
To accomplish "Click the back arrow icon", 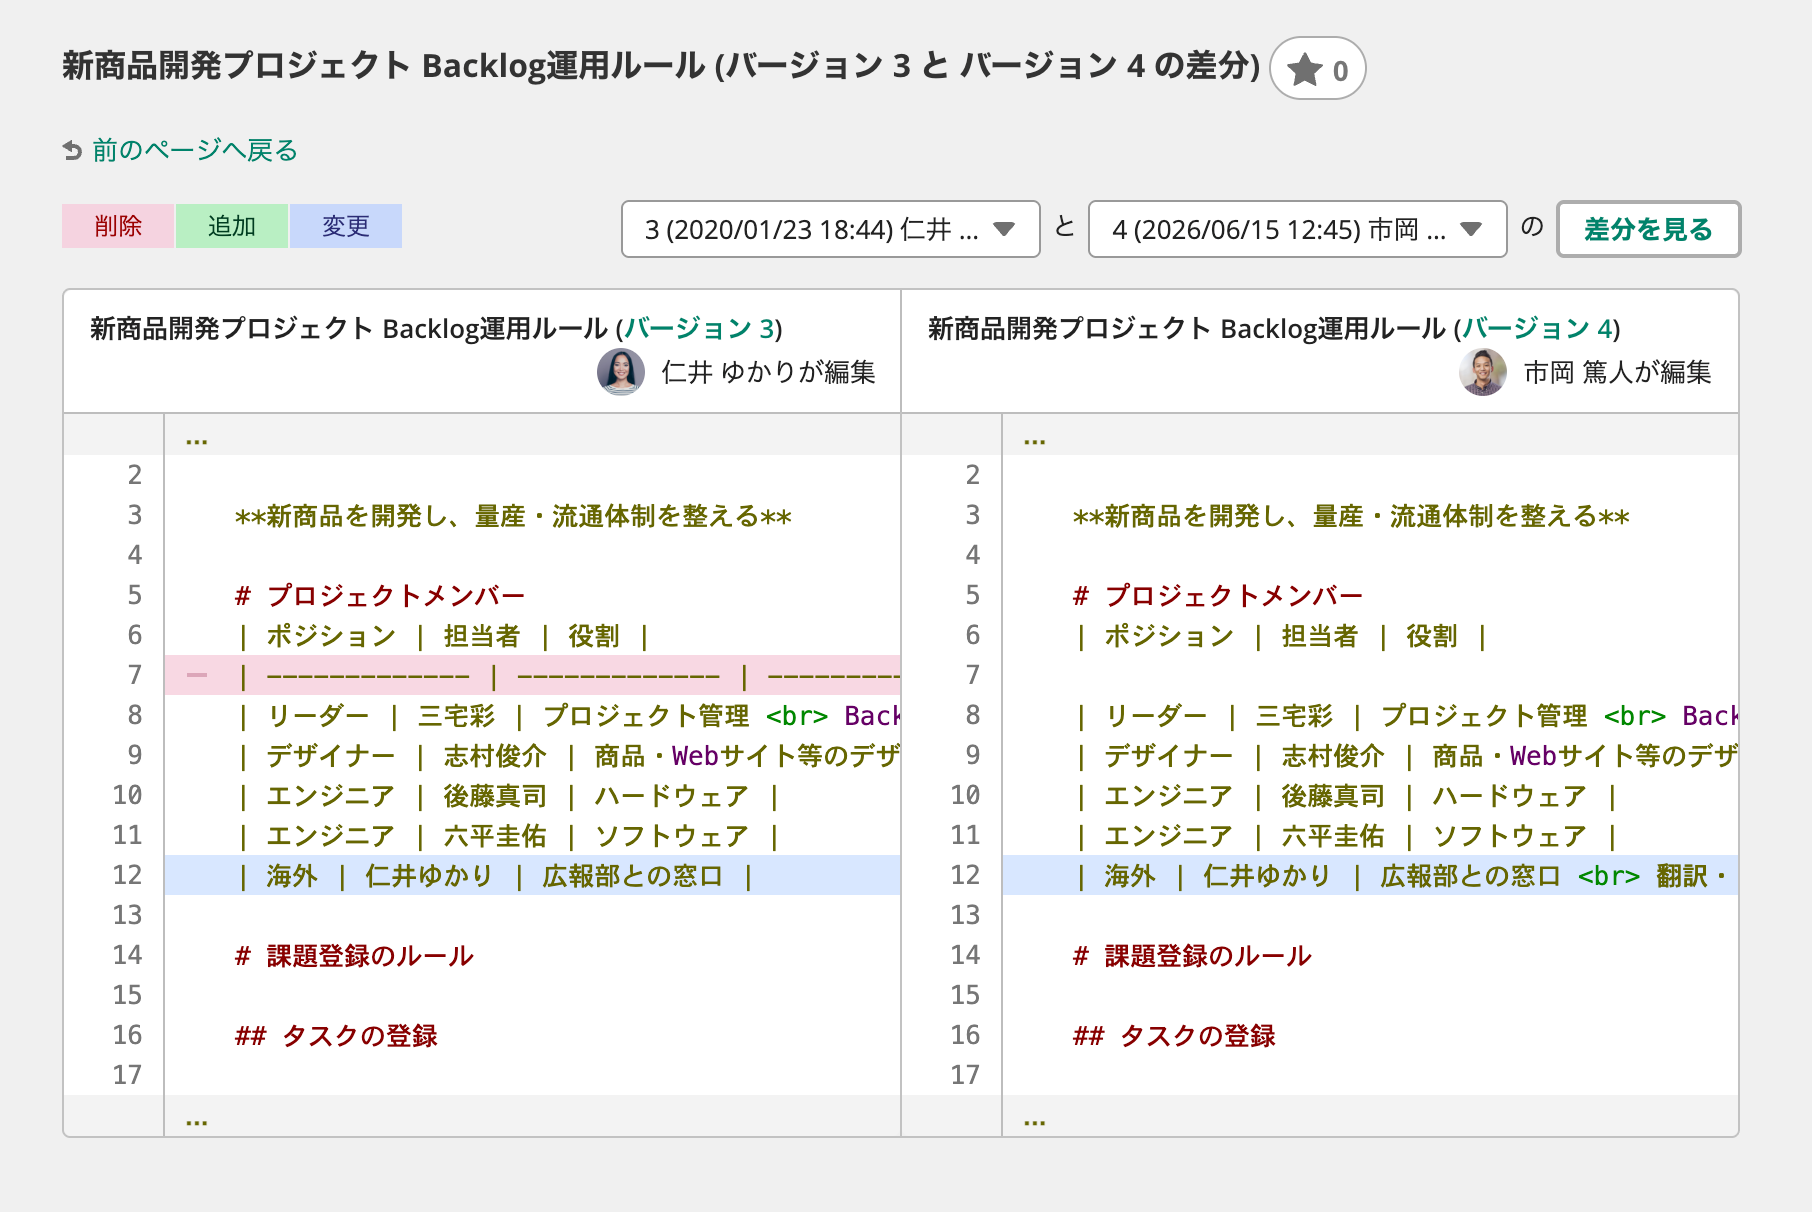I will [72, 151].
